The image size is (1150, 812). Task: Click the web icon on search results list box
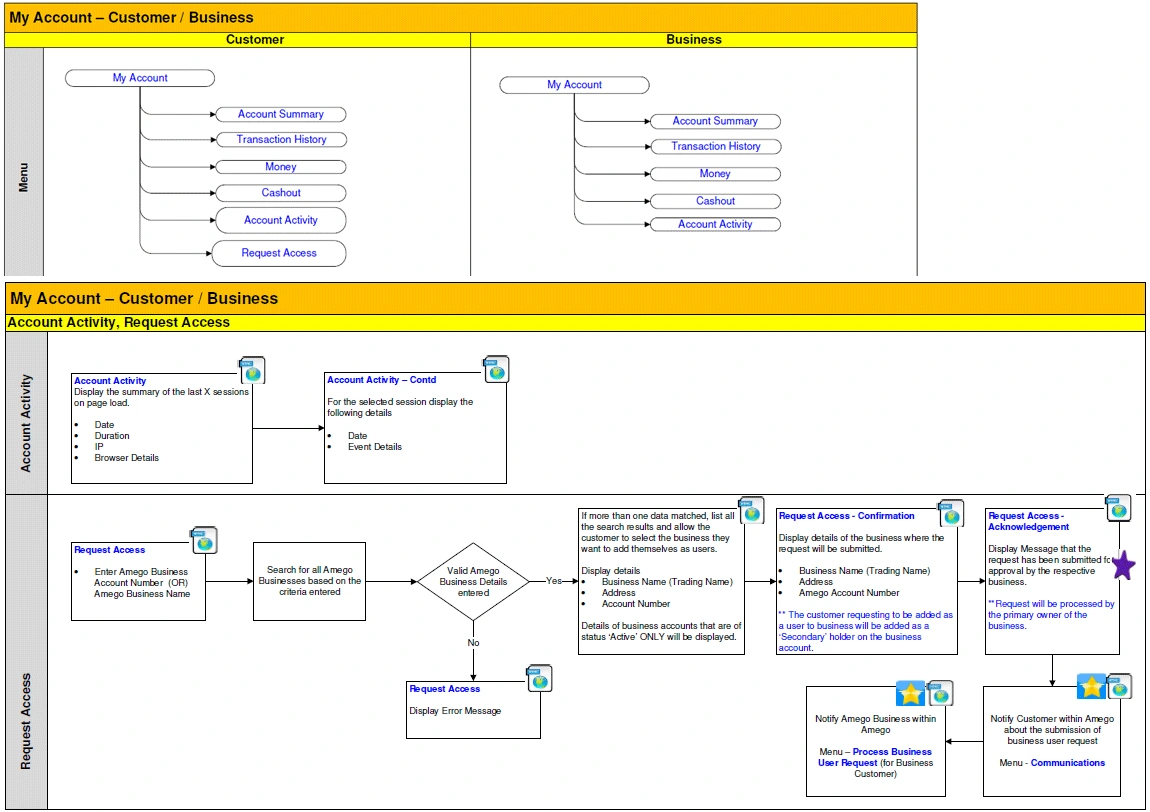pyautogui.click(x=751, y=511)
